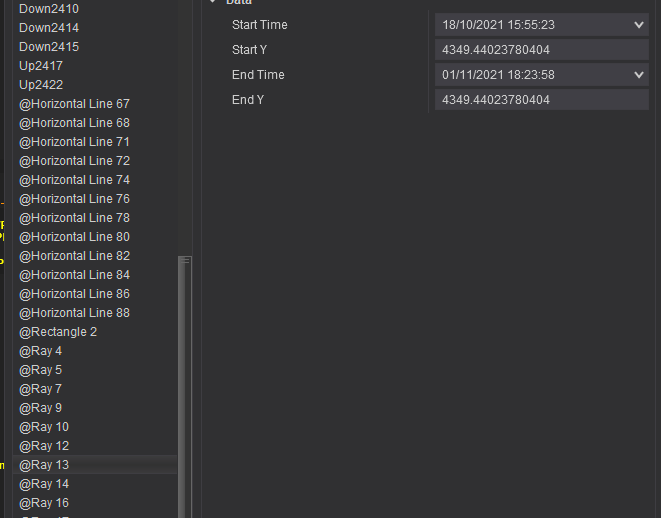Select @Ray 10 in the list
661x518 pixels.
tap(44, 427)
